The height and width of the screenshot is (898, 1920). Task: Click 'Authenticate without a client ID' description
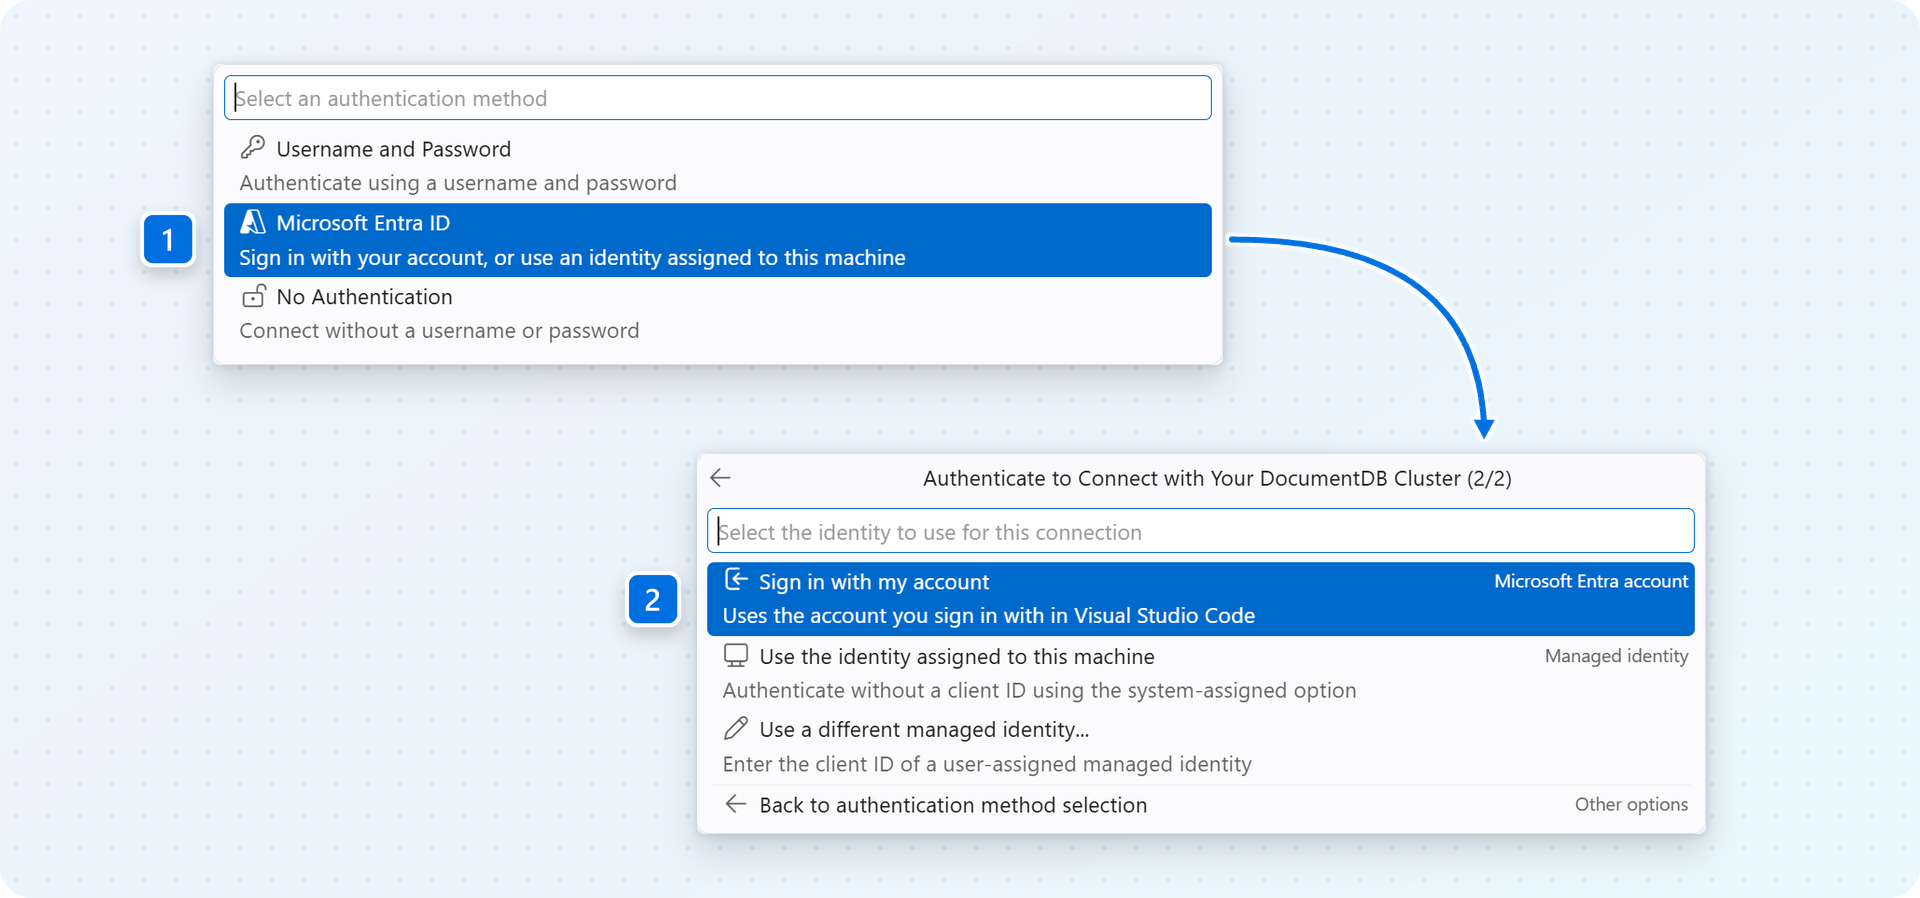[x=1039, y=691]
